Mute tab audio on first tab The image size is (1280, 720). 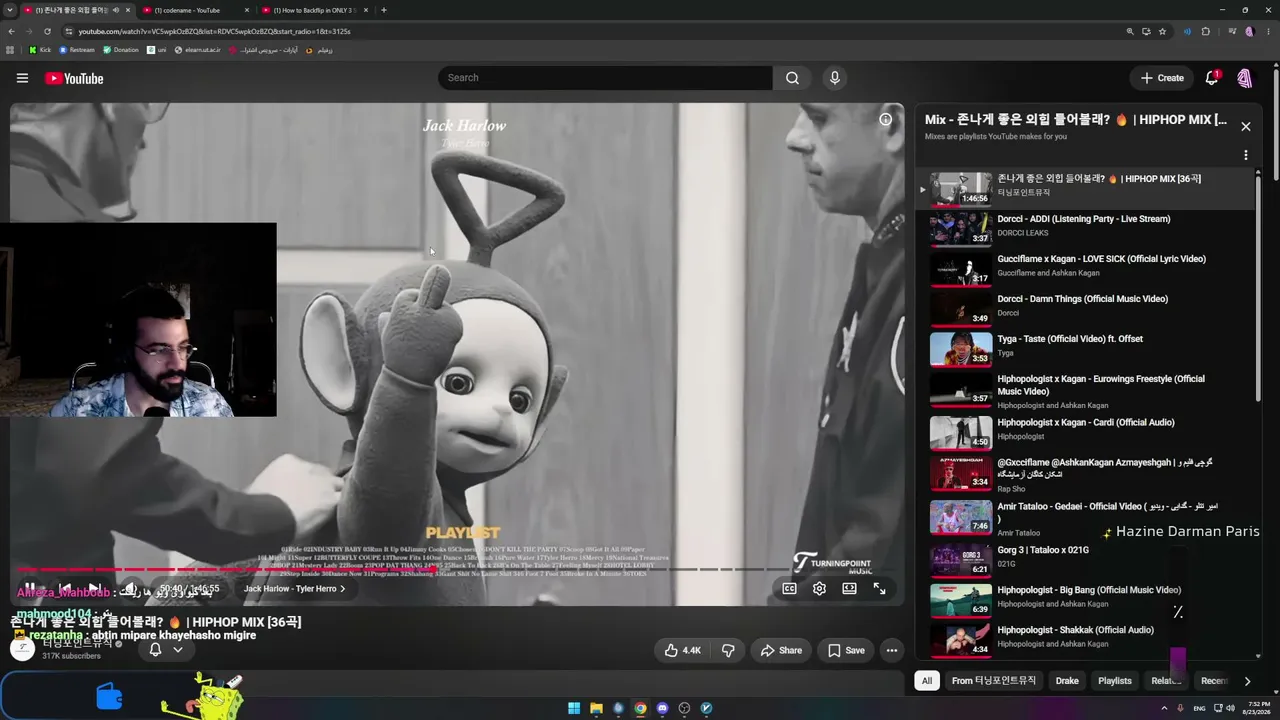point(116,10)
